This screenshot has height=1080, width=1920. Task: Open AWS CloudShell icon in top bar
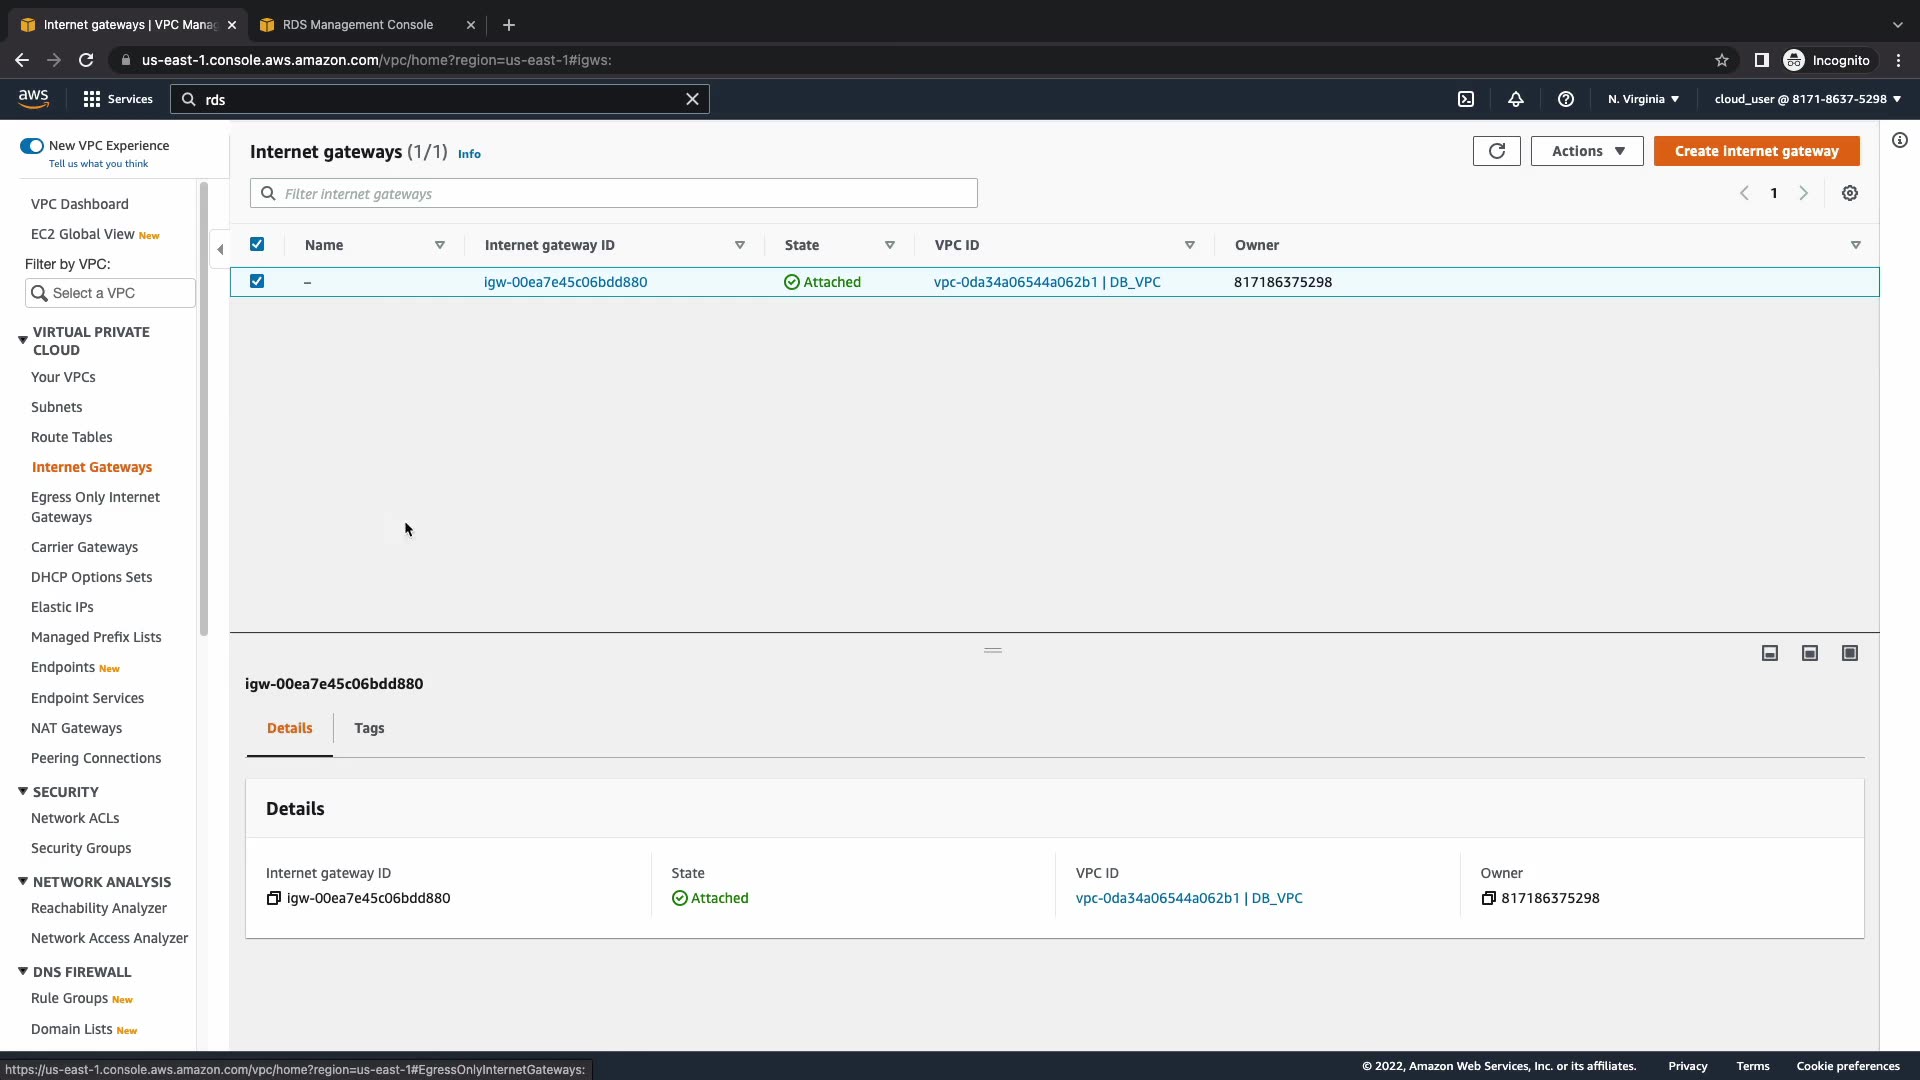(1466, 99)
